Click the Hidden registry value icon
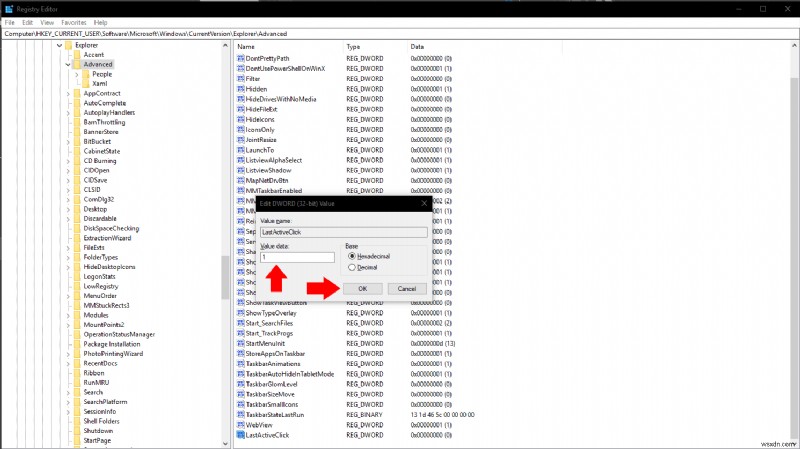The height and width of the screenshot is (449, 800). (x=241, y=89)
